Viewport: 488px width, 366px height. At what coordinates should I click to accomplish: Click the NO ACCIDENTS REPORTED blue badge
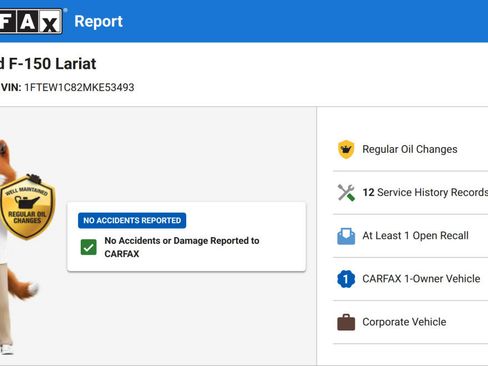click(132, 220)
